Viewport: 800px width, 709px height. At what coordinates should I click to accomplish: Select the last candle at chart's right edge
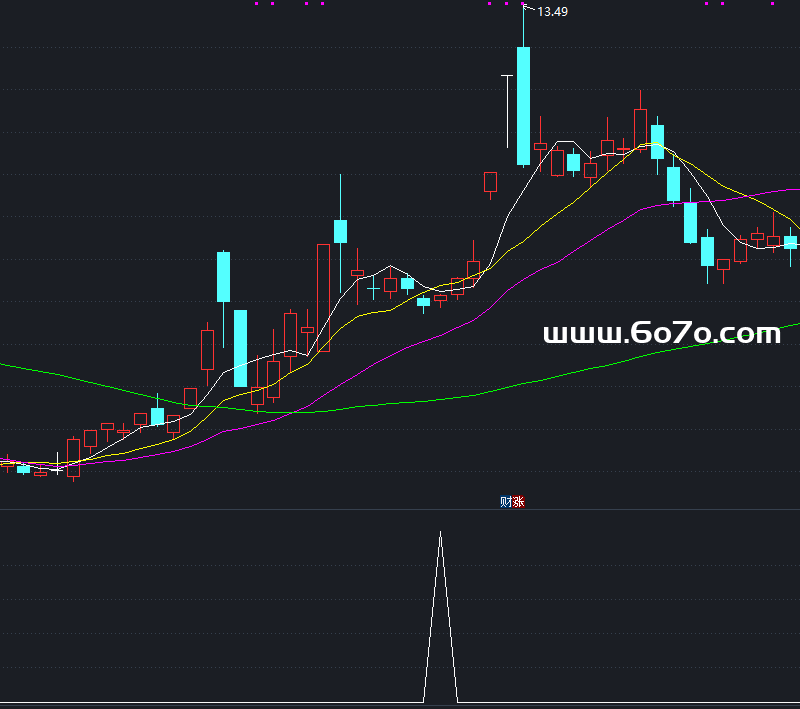click(x=791, y=242)
